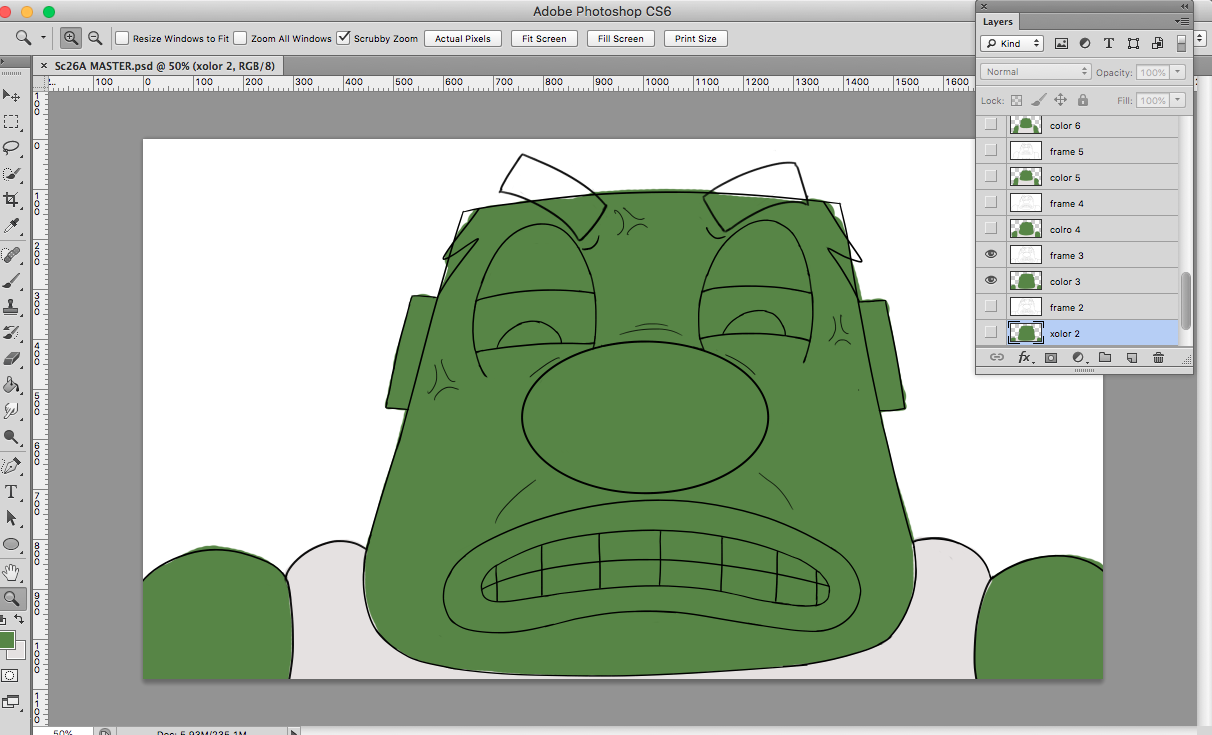Select the Blur tool
The height and width of the screenshot is (735, 1212).
tap(12, 410)
